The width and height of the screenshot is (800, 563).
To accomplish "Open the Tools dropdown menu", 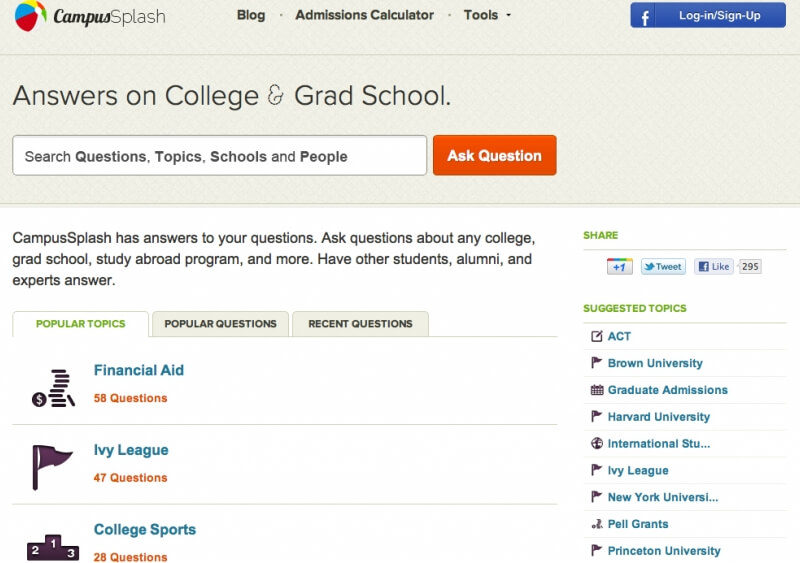I will pyautogui.click(x=487, y=15).
